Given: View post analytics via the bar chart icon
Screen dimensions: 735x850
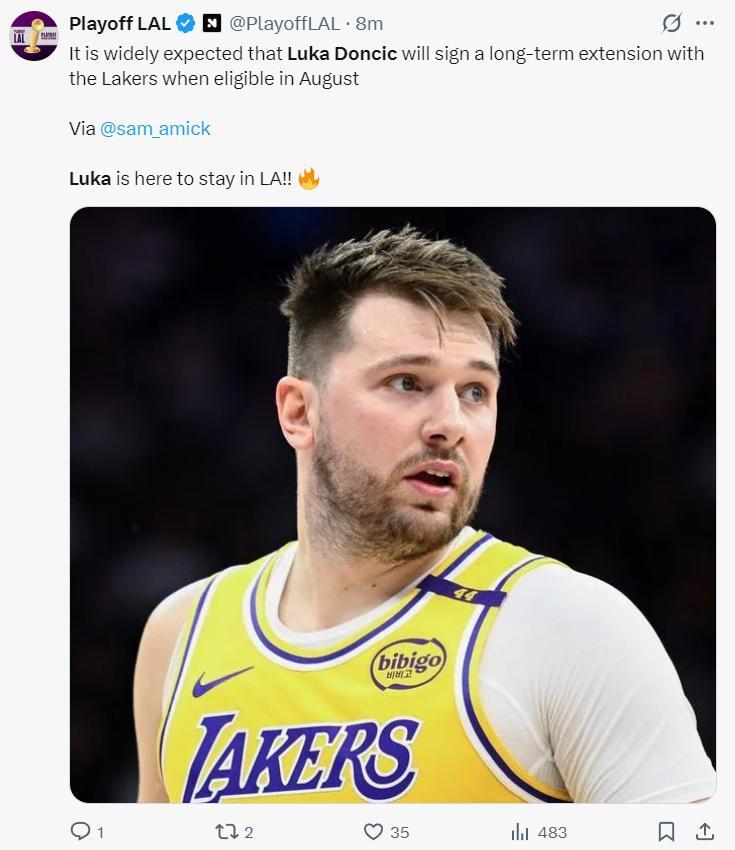Looking at the screenshot, I should click(x=520, y=831).
